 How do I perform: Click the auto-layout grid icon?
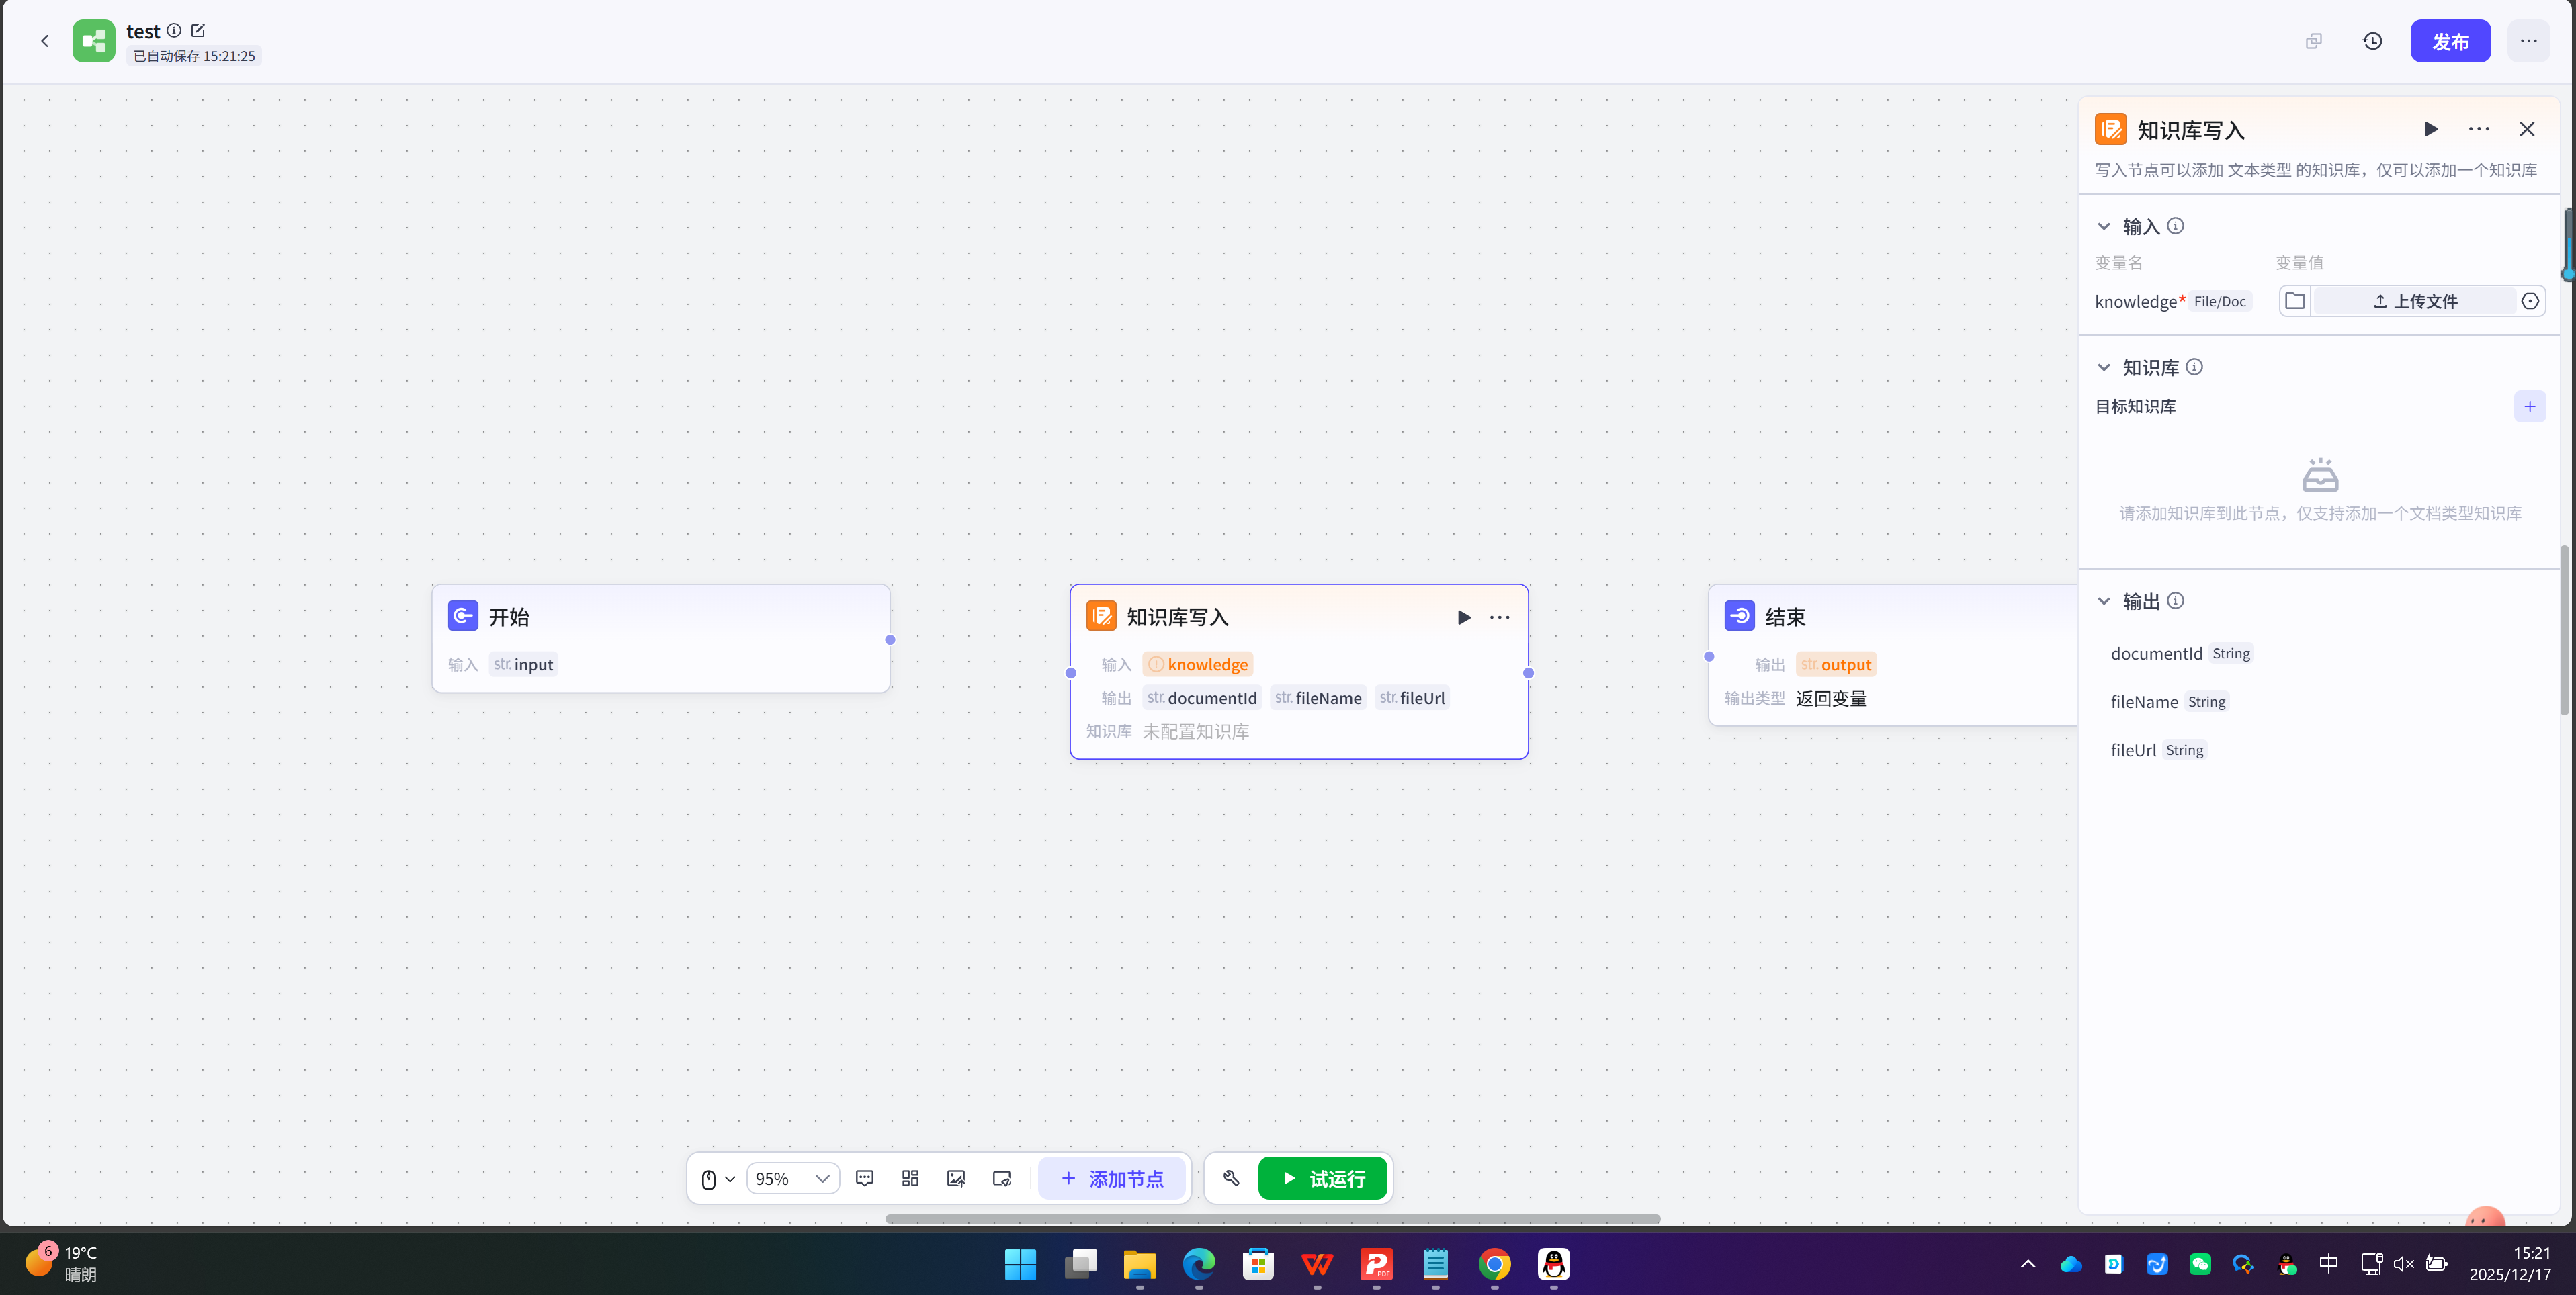click(x=910, y=1178)
